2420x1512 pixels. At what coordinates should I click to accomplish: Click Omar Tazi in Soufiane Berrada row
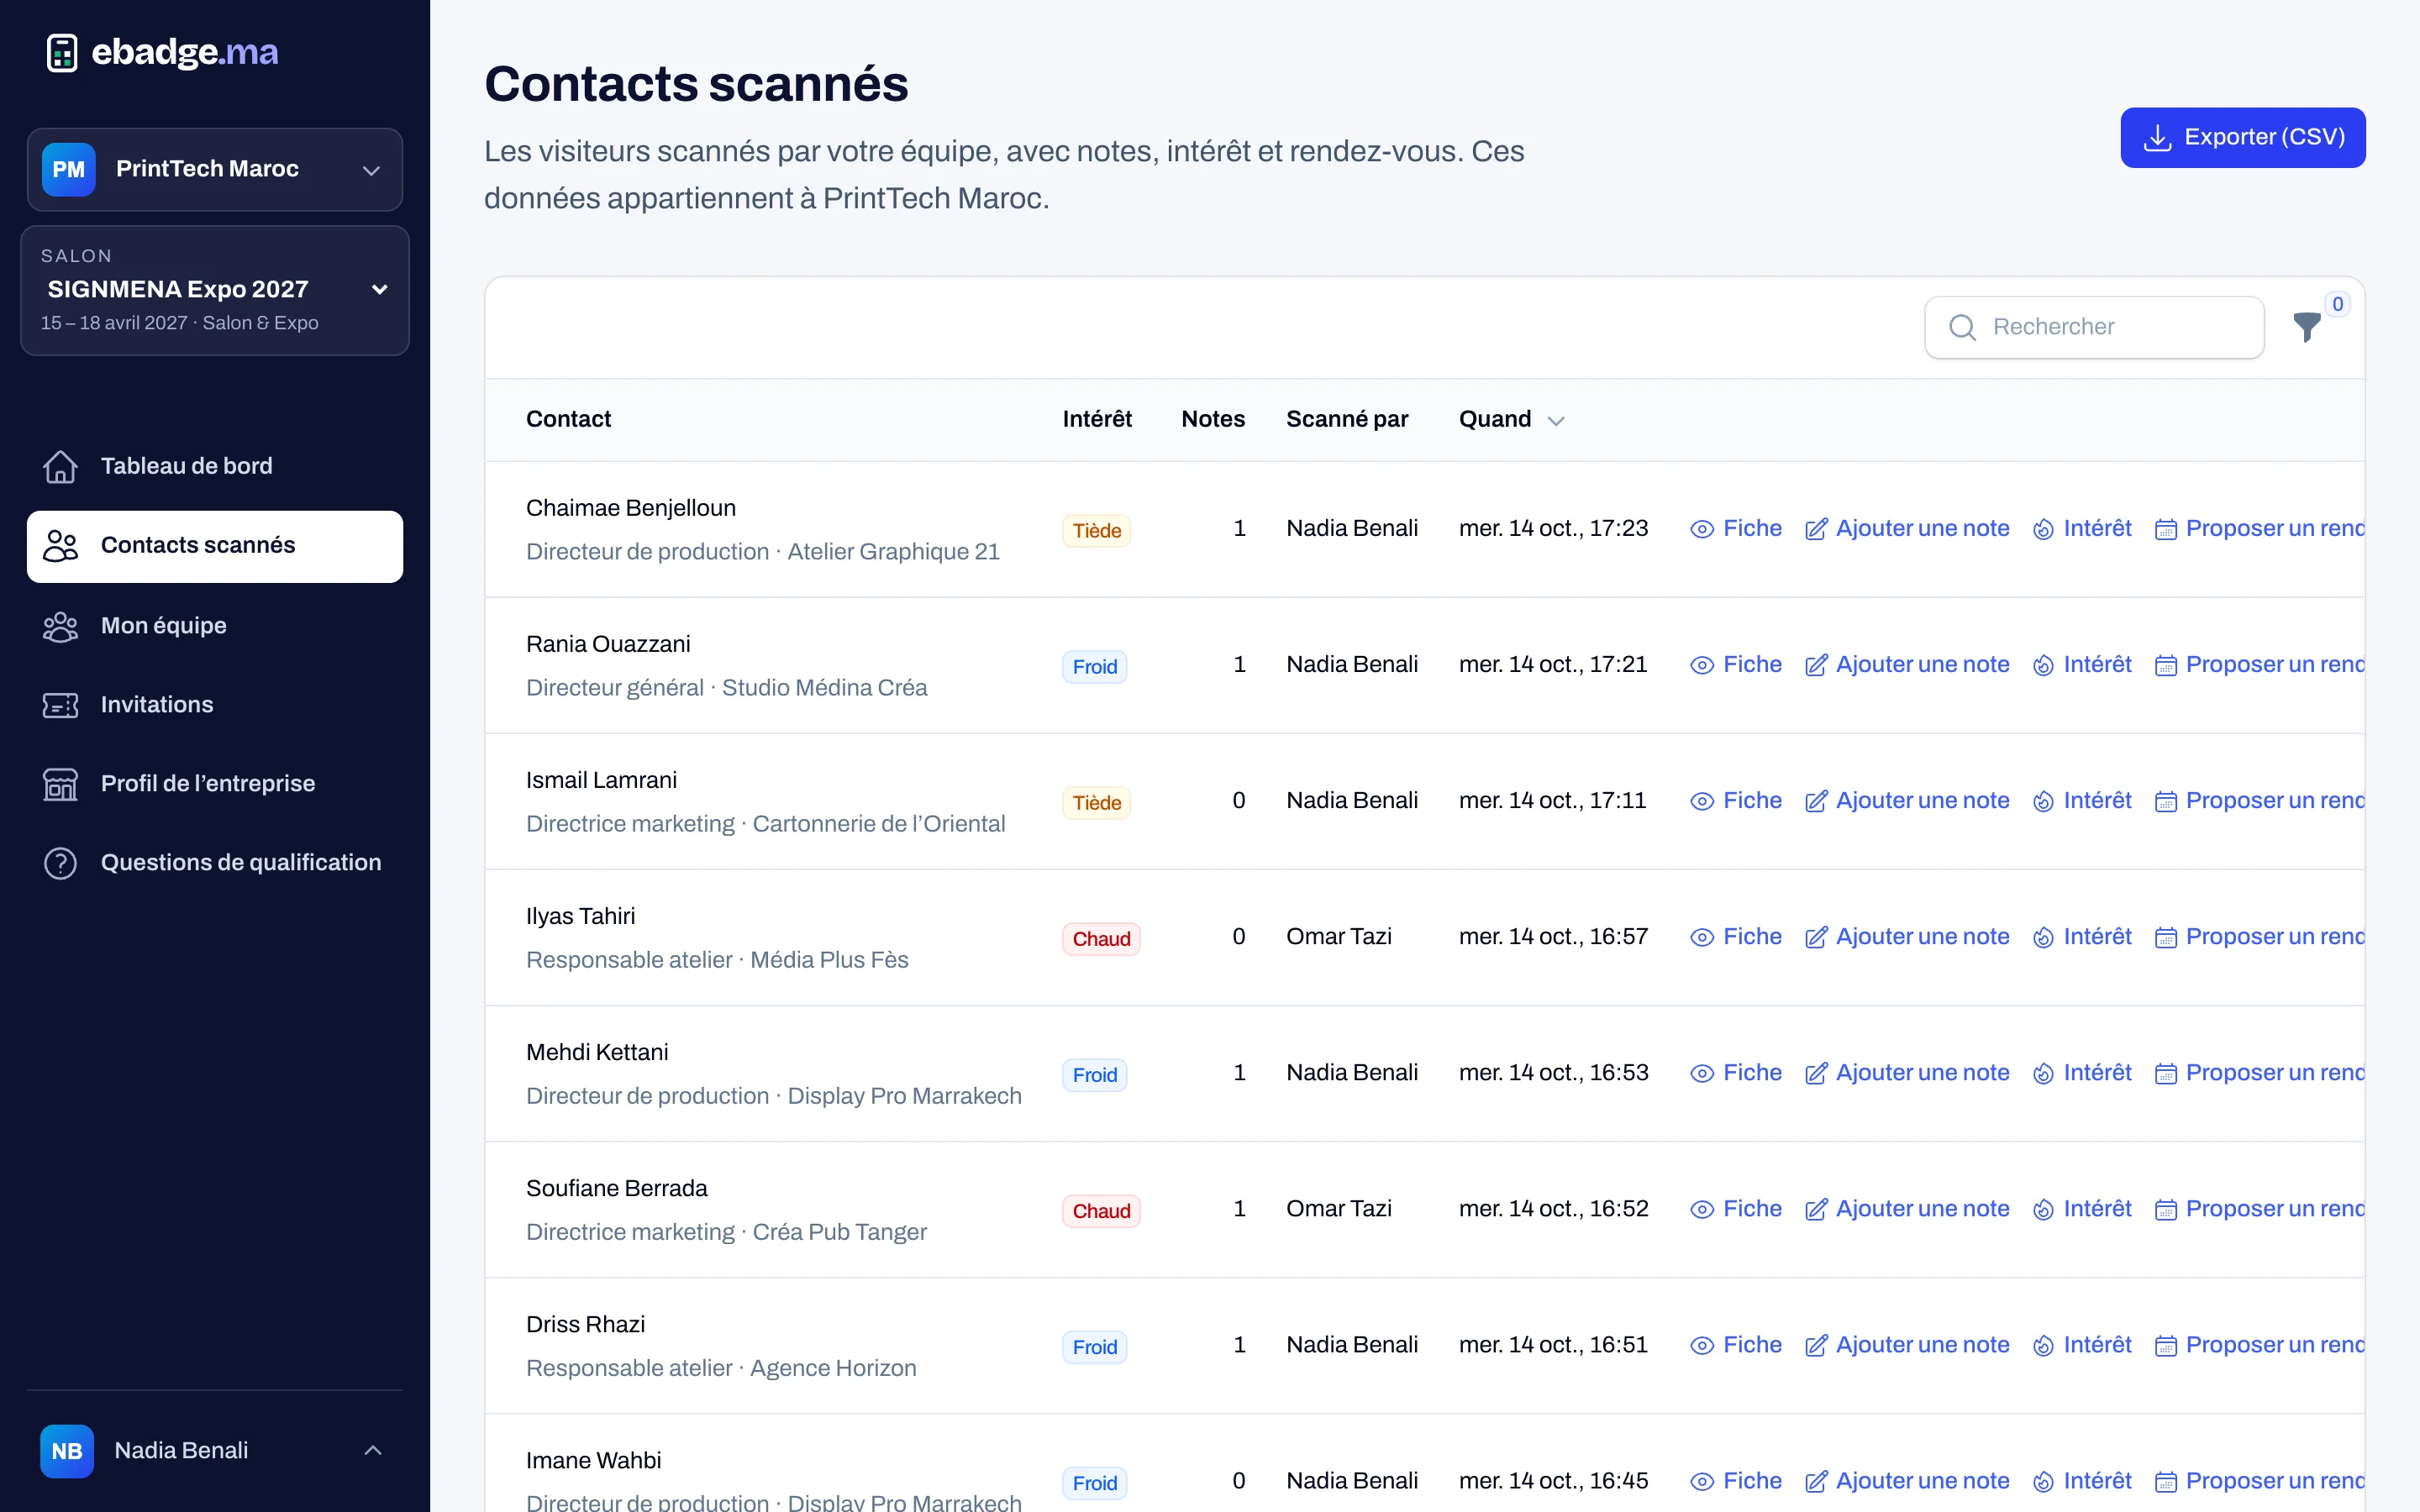click(1338, 1208)
